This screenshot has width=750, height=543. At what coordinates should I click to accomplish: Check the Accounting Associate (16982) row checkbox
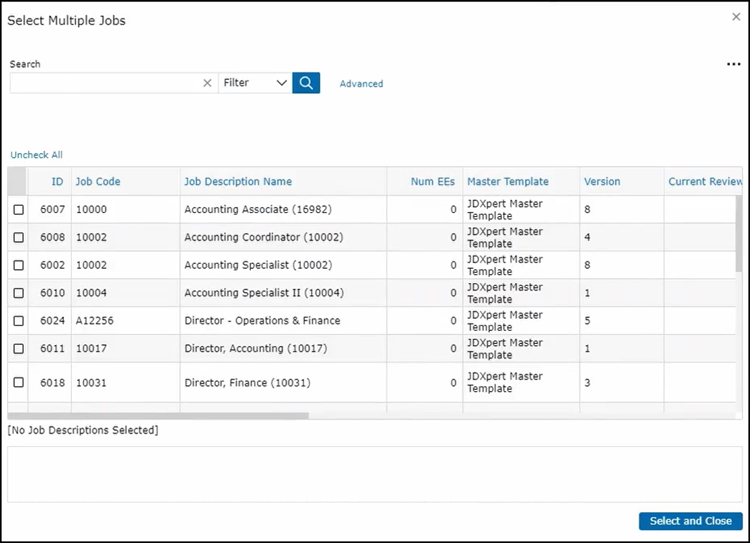pyautogui.click(x=18, y=210)
